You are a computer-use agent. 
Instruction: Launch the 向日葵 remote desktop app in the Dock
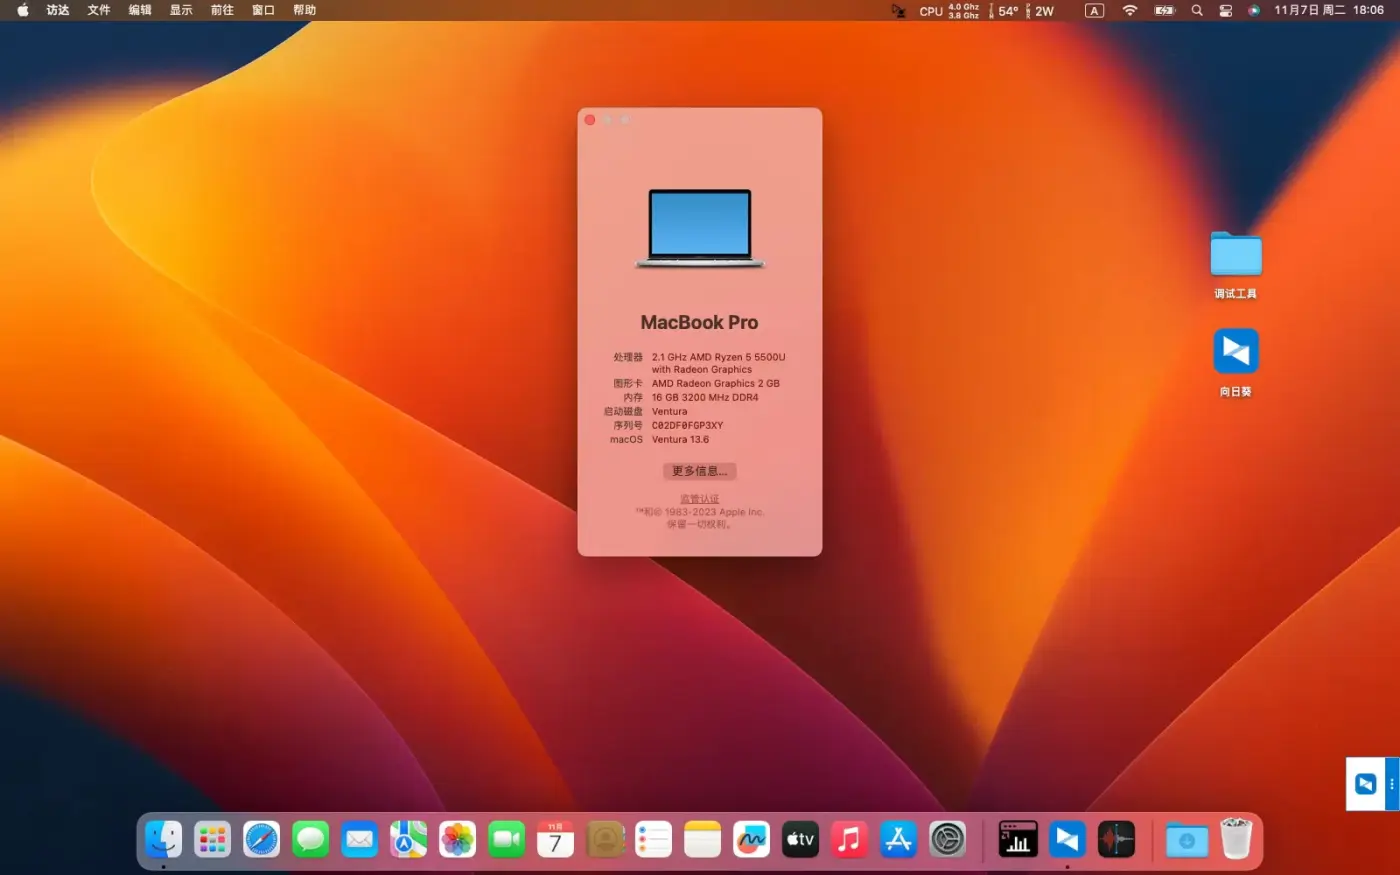point(1067,839)
